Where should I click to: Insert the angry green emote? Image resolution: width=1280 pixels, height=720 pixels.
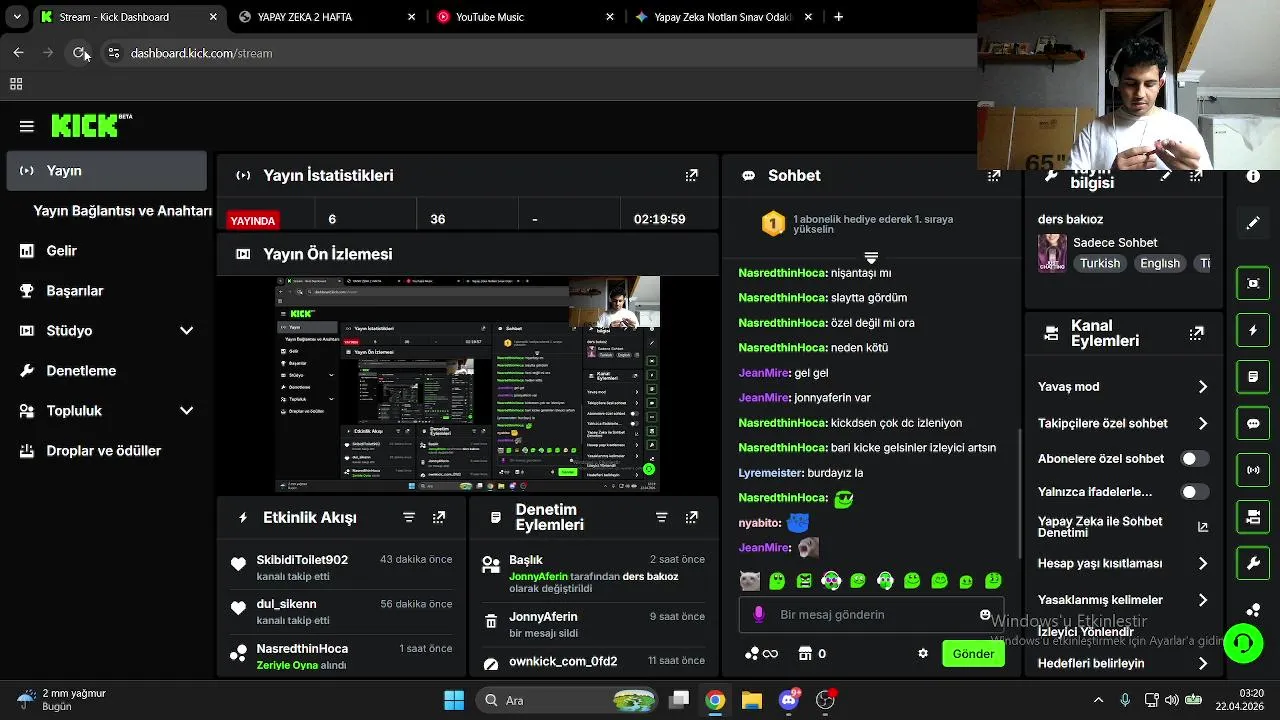tap(804, 581)
